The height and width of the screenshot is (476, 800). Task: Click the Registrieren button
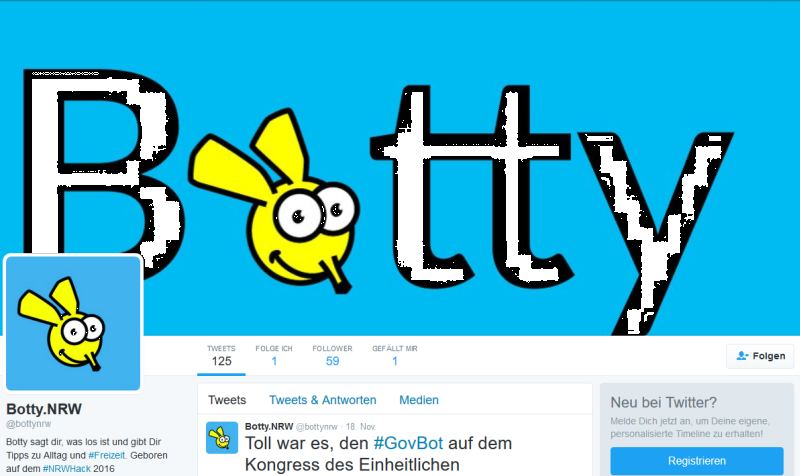coord(697,461)
